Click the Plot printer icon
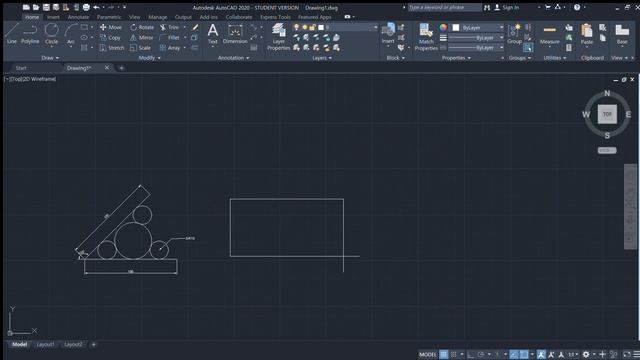This screenshot has height=360, width=640. 86,7
